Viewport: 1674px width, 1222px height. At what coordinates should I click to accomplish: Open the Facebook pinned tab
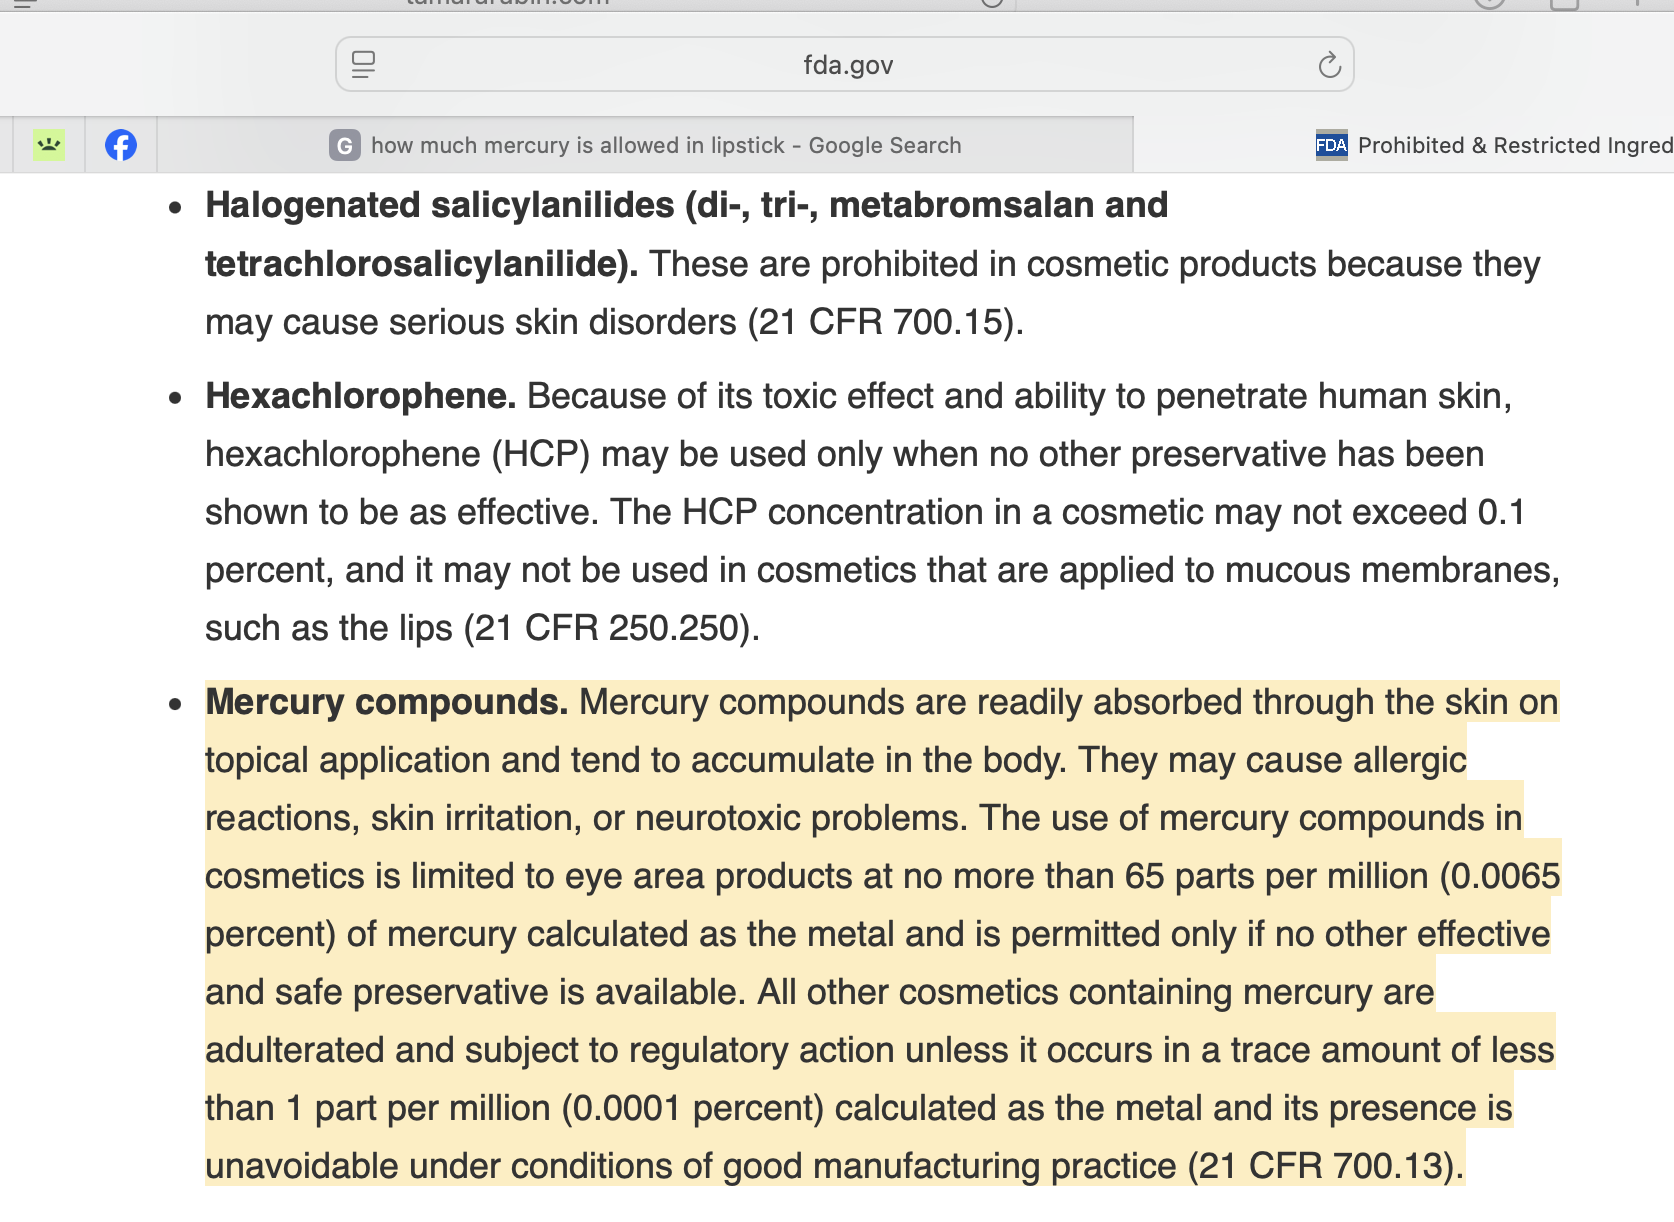(121, 145)
